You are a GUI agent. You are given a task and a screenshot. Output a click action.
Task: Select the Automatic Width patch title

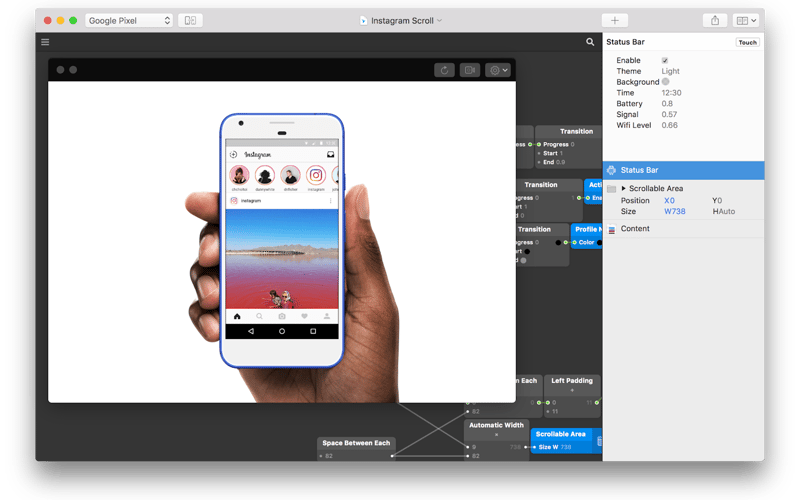pyautogui.click(x=496, y=425)
